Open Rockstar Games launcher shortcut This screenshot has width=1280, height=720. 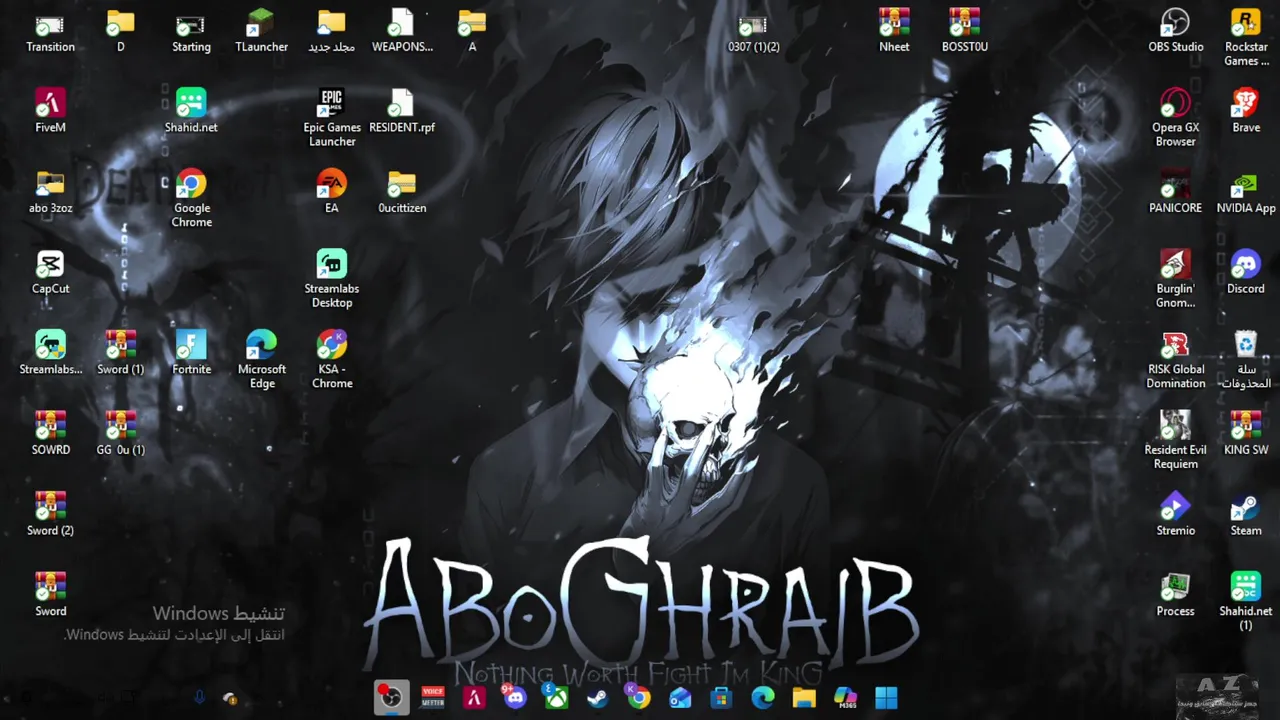tap(1246, 38)
